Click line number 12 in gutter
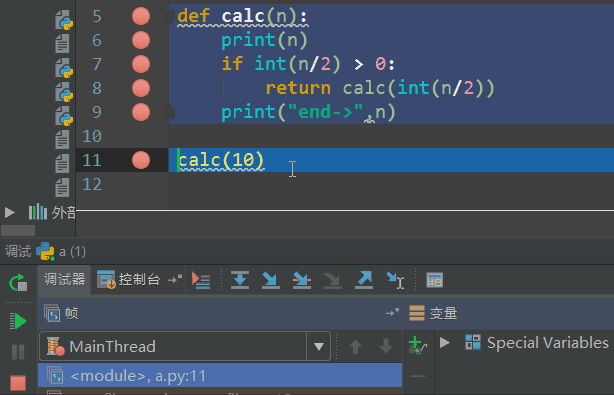 tap(92, 184)
